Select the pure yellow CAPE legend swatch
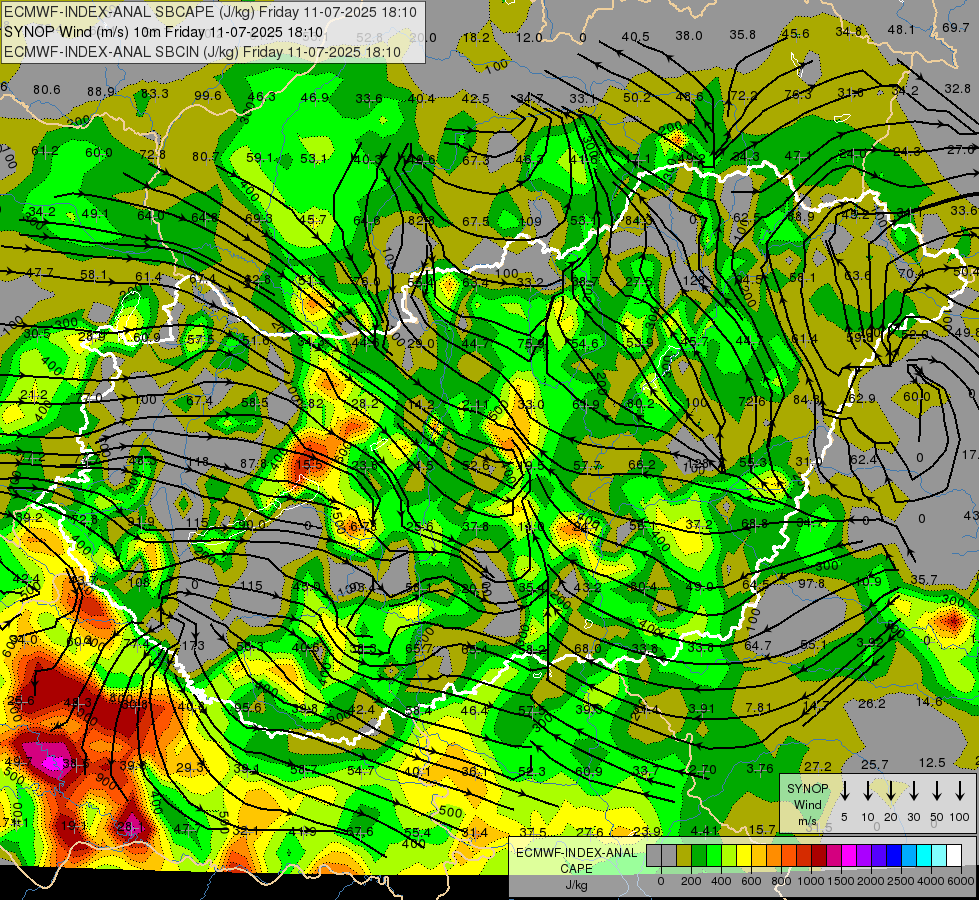The height and width of the screenshot is (900, 979). 744,855
